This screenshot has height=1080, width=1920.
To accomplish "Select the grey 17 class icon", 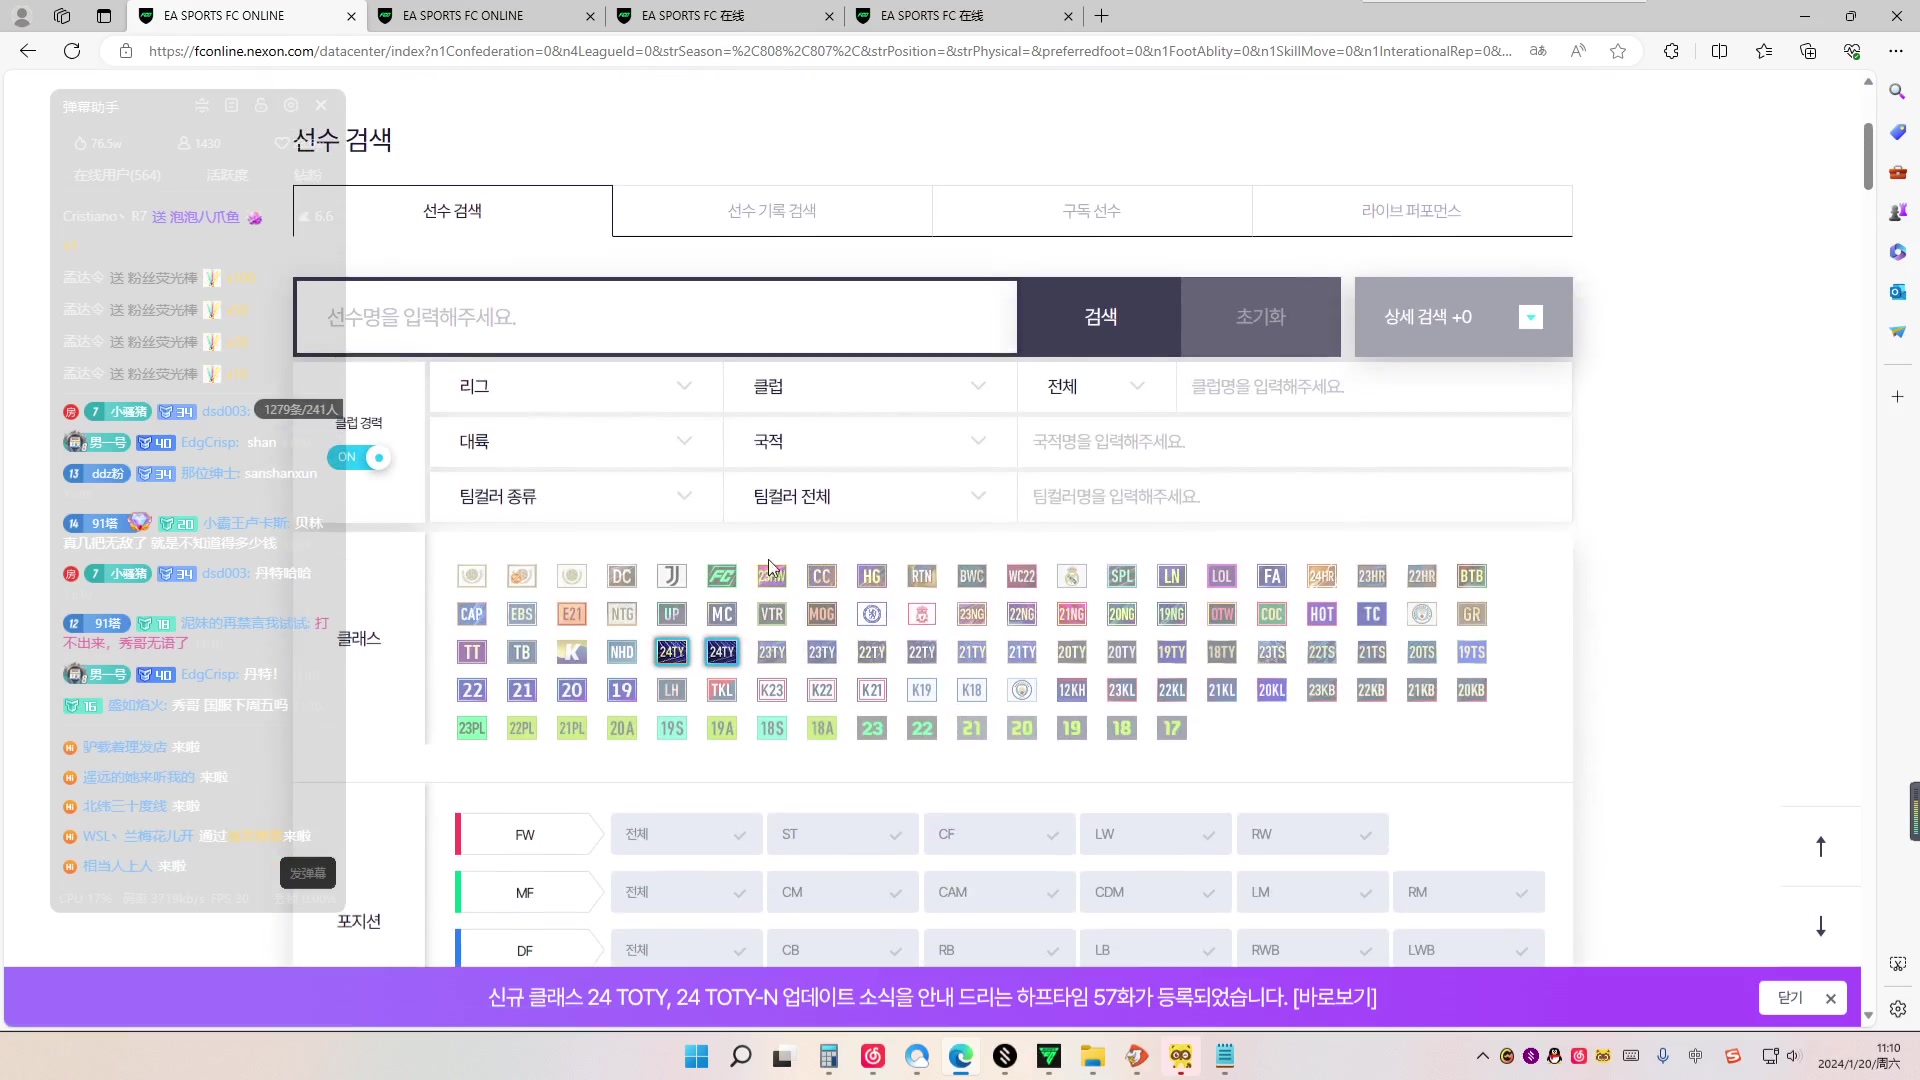I will pos(1172,728).
